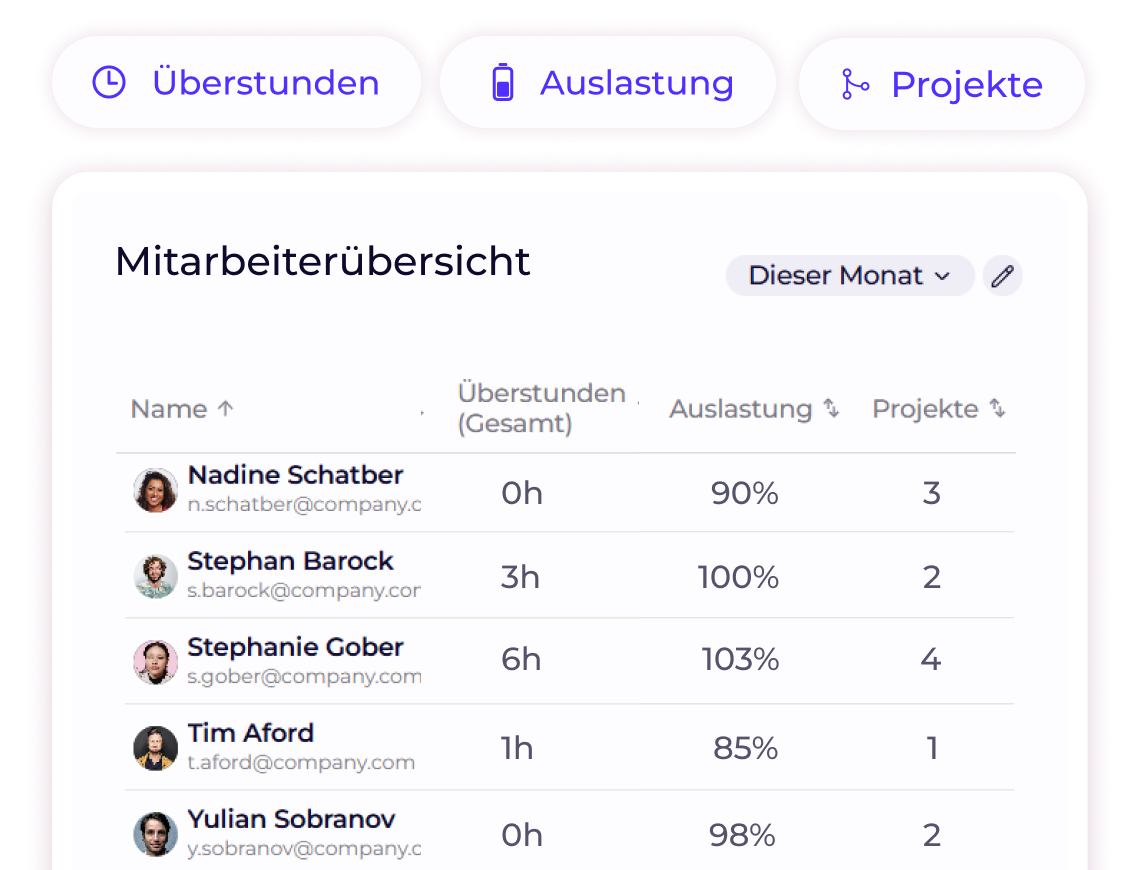The width and height of the screenshot is (1140, 870).
Task: Click the Projekte sort arrows icon
Action: coord(997,408)
